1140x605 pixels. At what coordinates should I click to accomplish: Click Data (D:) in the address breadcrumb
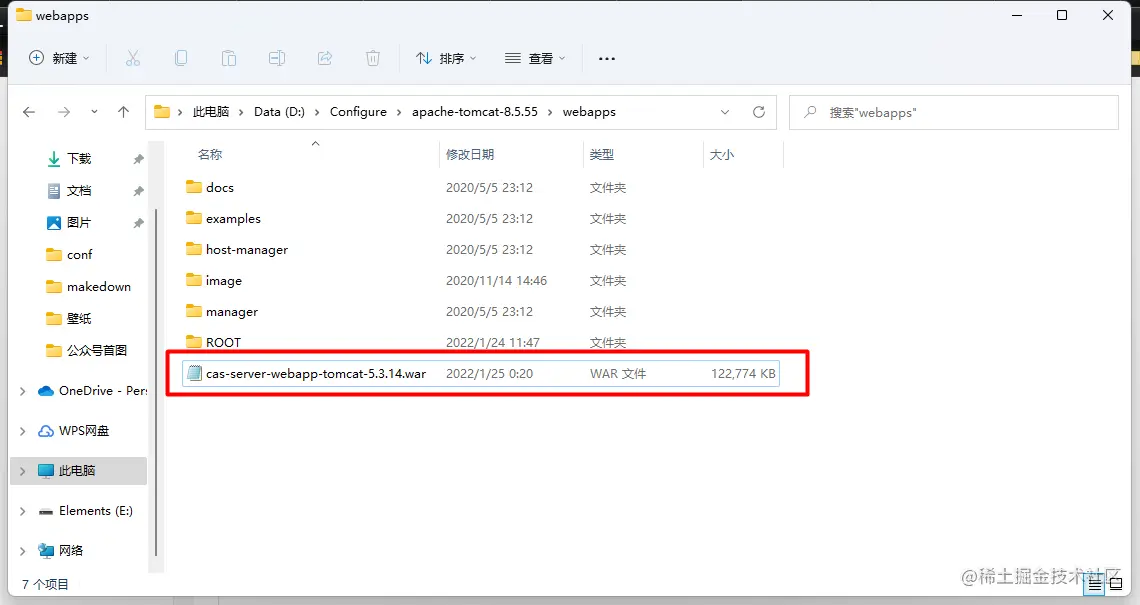click(279, 112)
